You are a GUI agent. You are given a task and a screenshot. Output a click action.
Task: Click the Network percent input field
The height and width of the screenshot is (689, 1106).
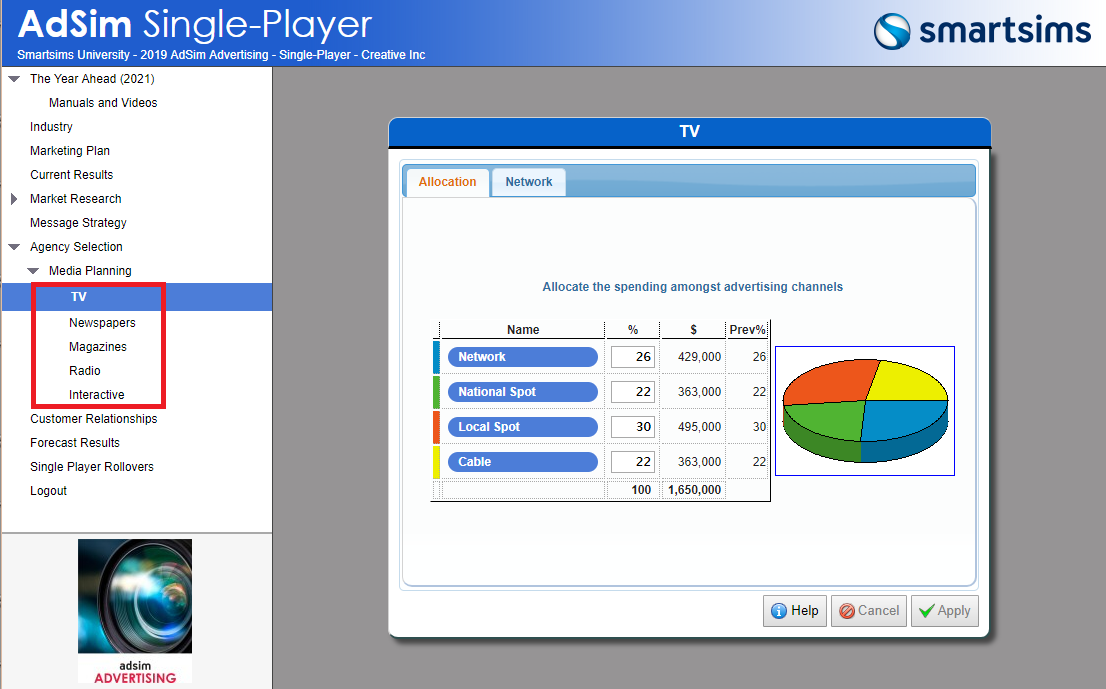coord(632,357)
